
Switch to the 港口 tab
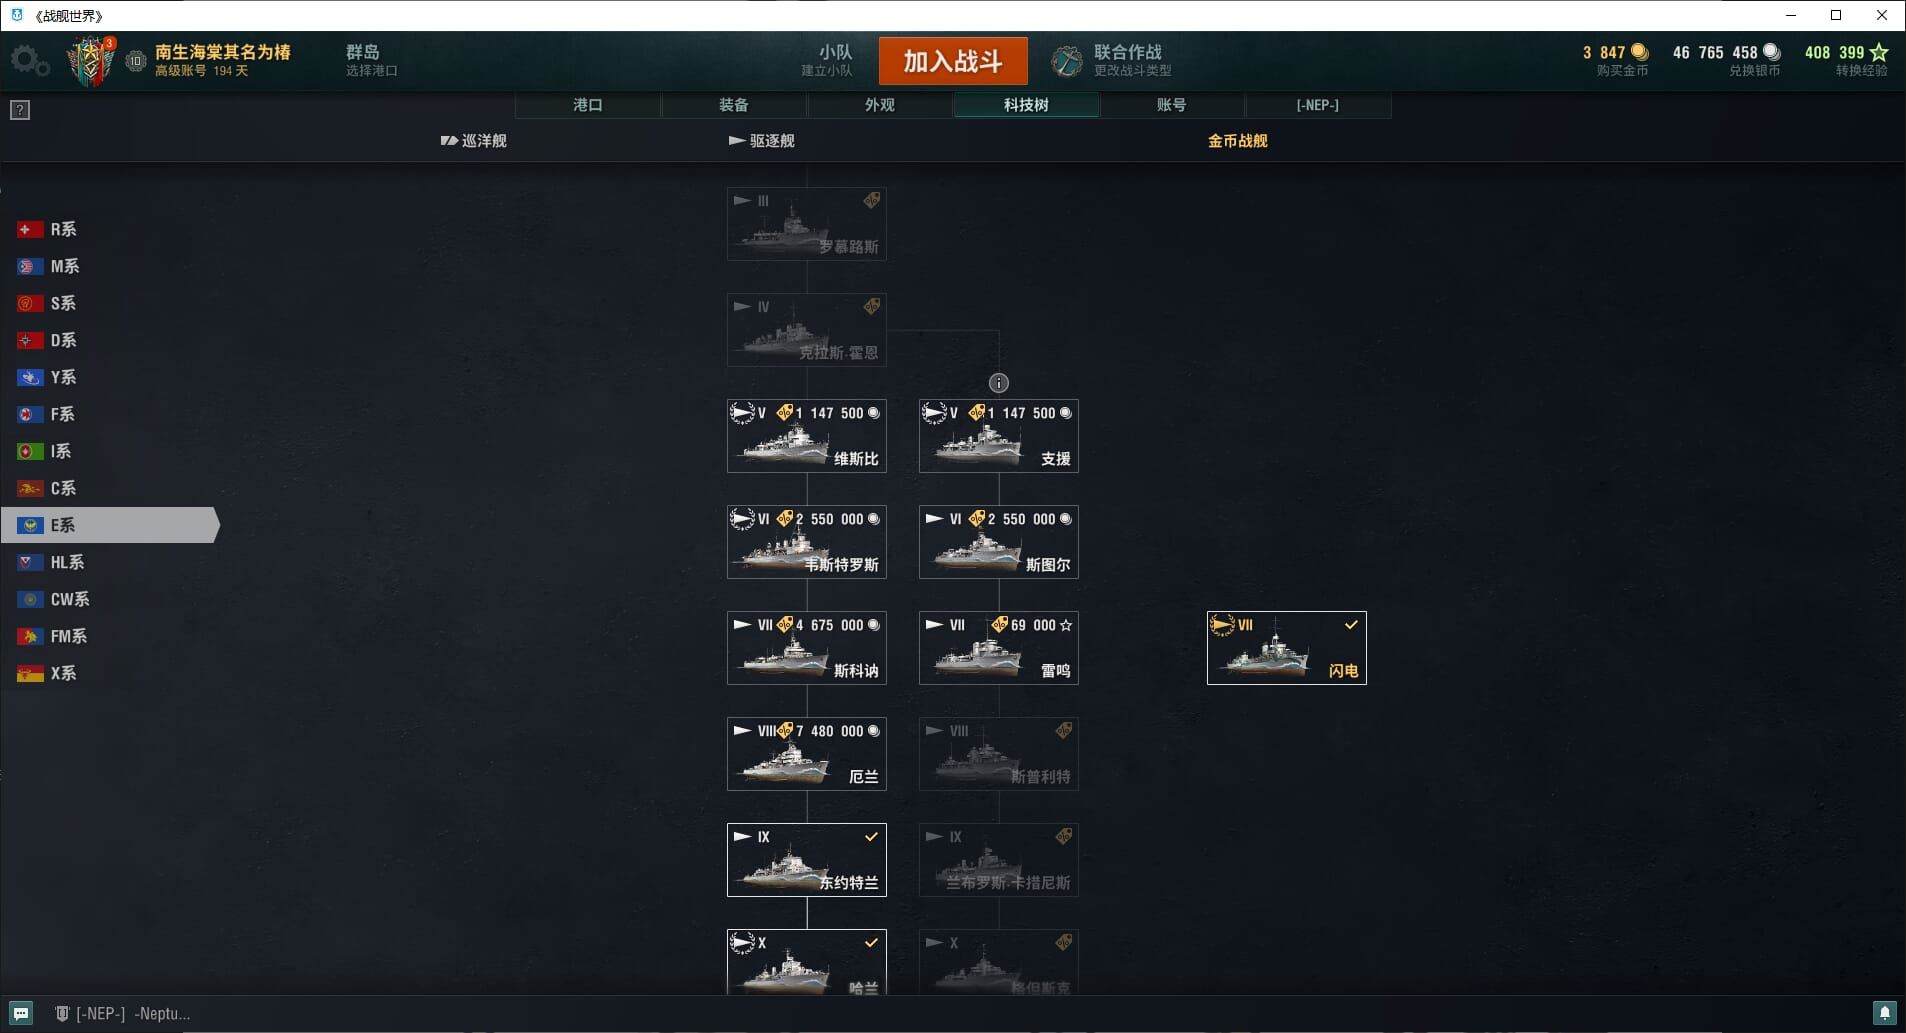click(x=588, y=105)
